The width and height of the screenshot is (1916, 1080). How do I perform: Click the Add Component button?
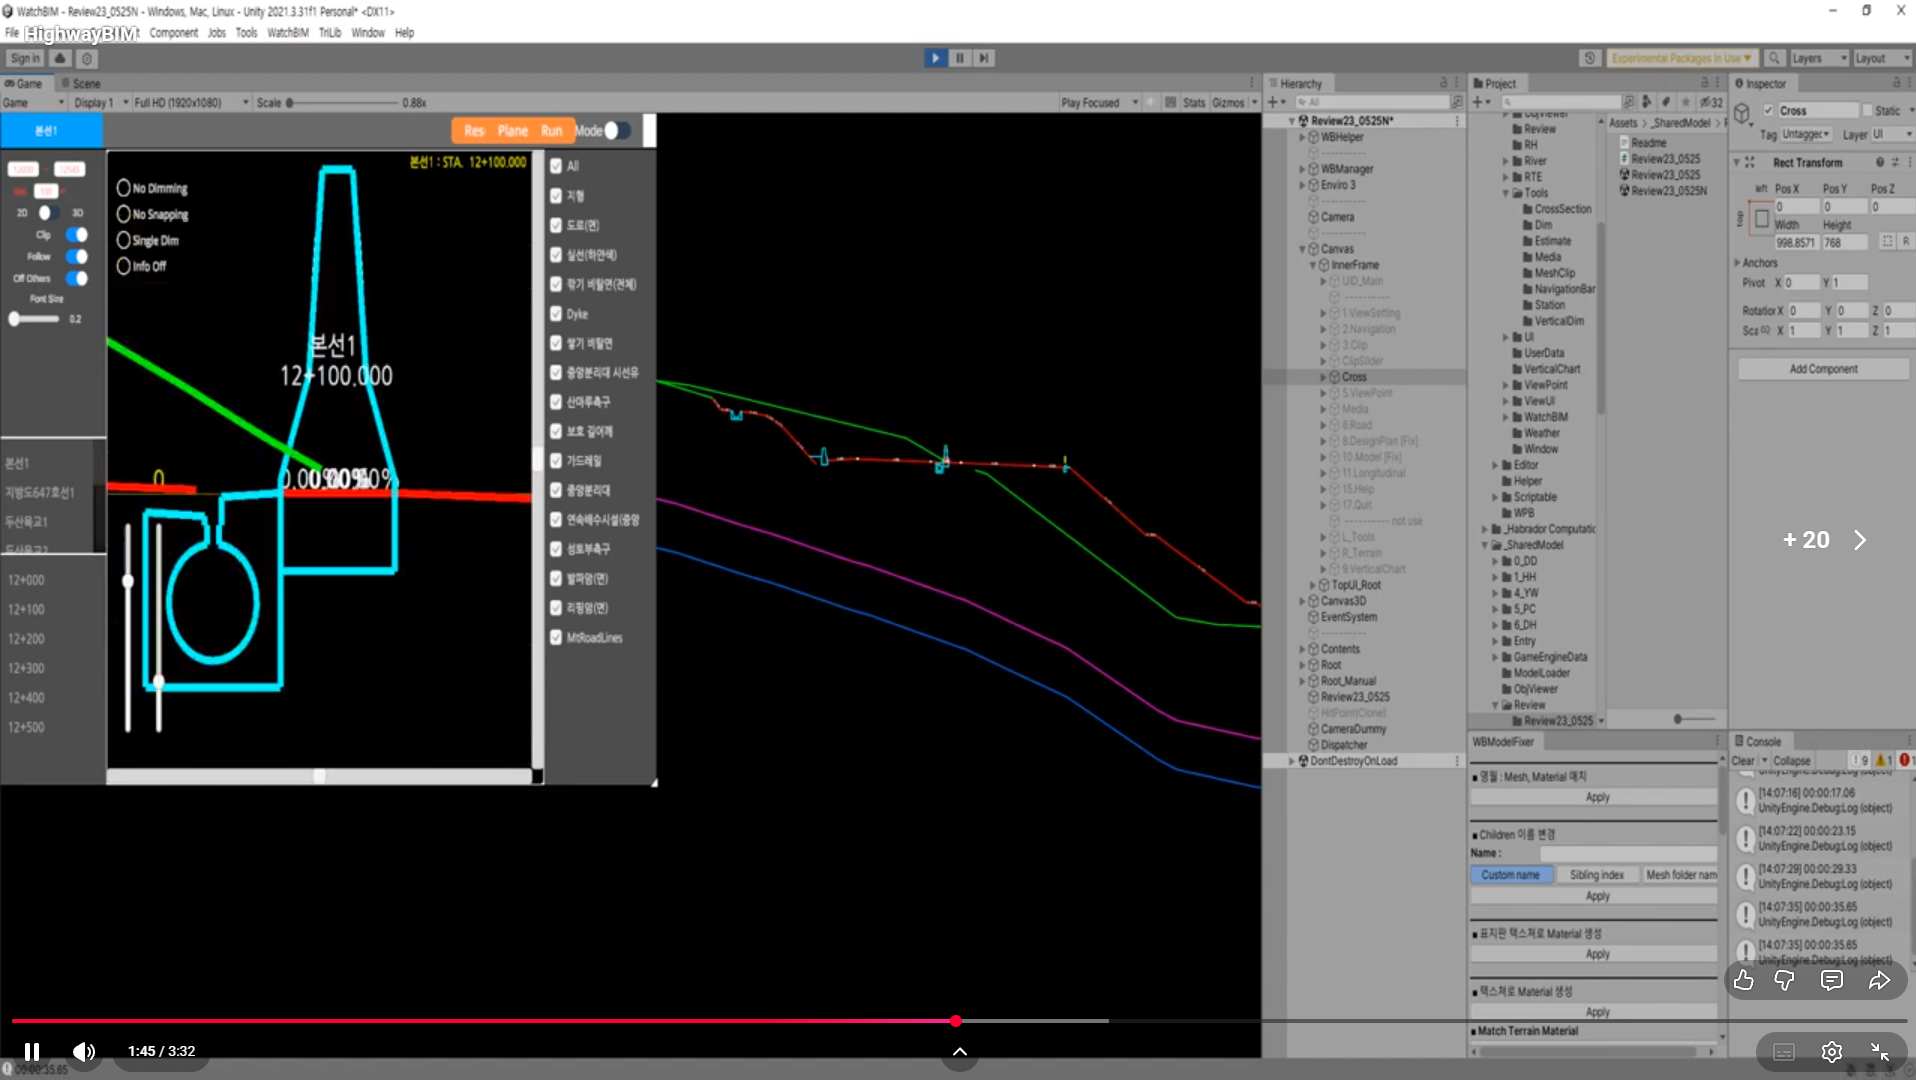point(1822,369)
